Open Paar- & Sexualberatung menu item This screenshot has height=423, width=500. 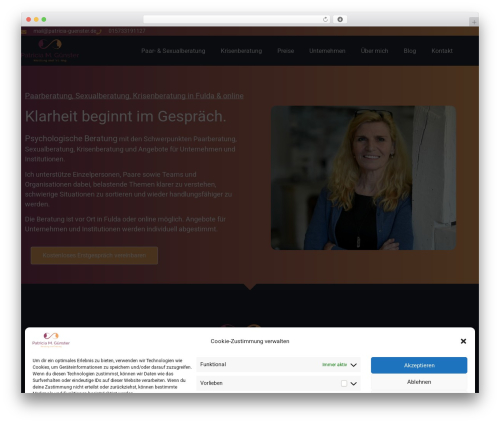[173, 51]
